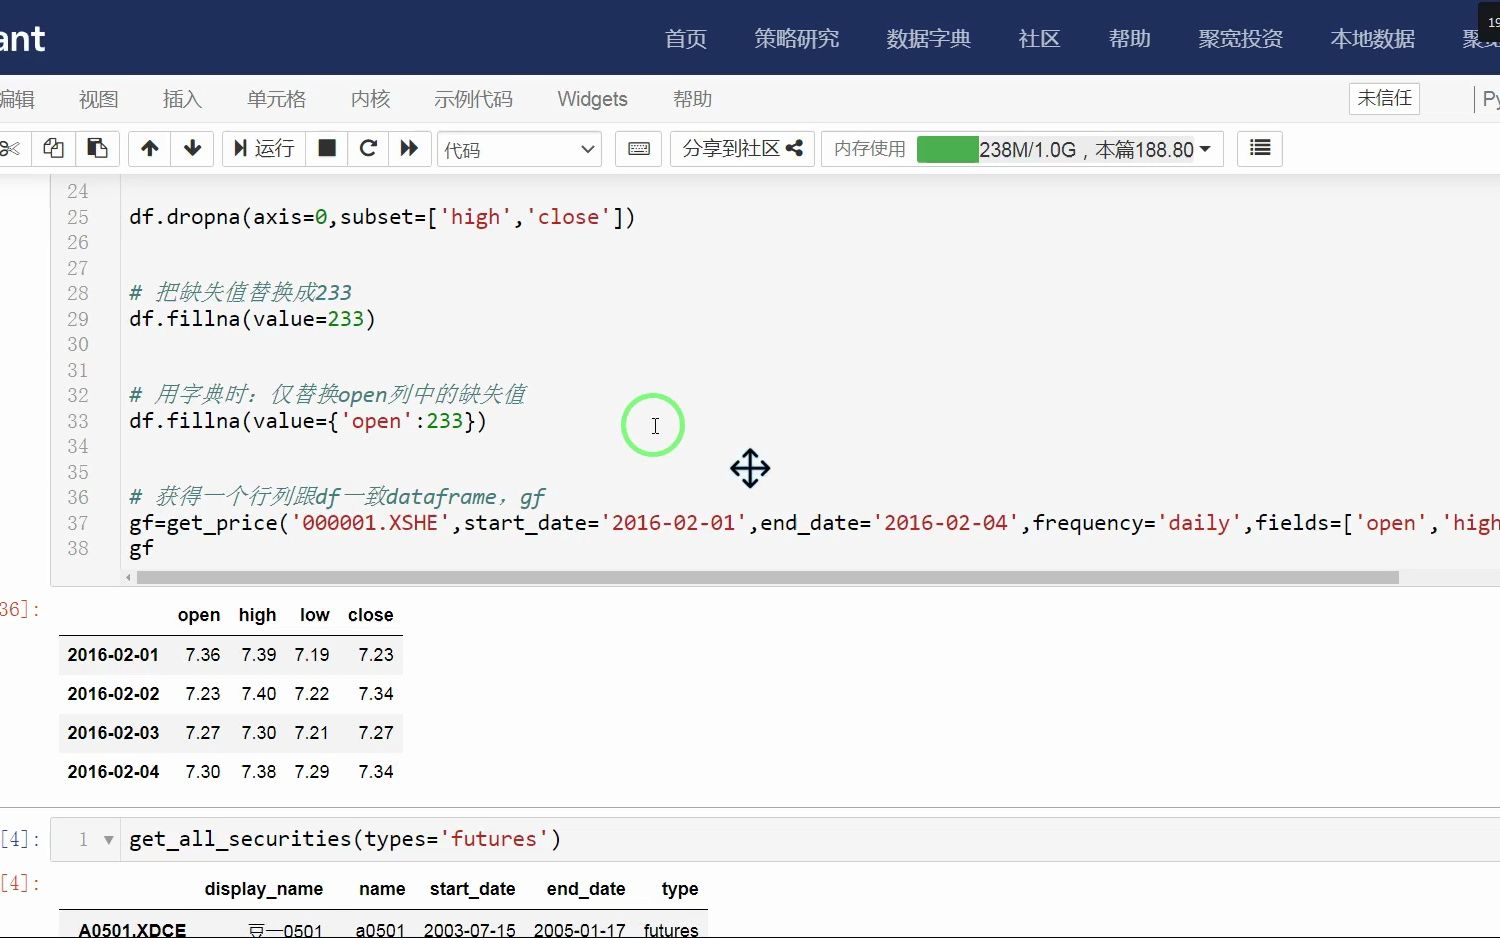Open the 插入 menu

tap(182, 99)
